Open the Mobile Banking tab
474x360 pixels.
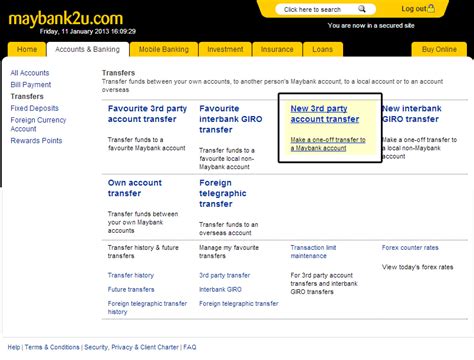(x=164, y=49)
